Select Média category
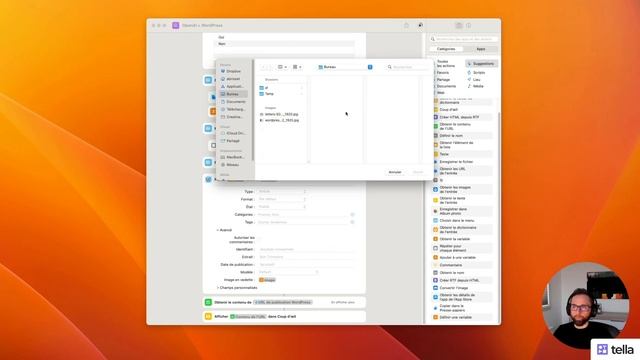The image size is (640, 360). 478,86
